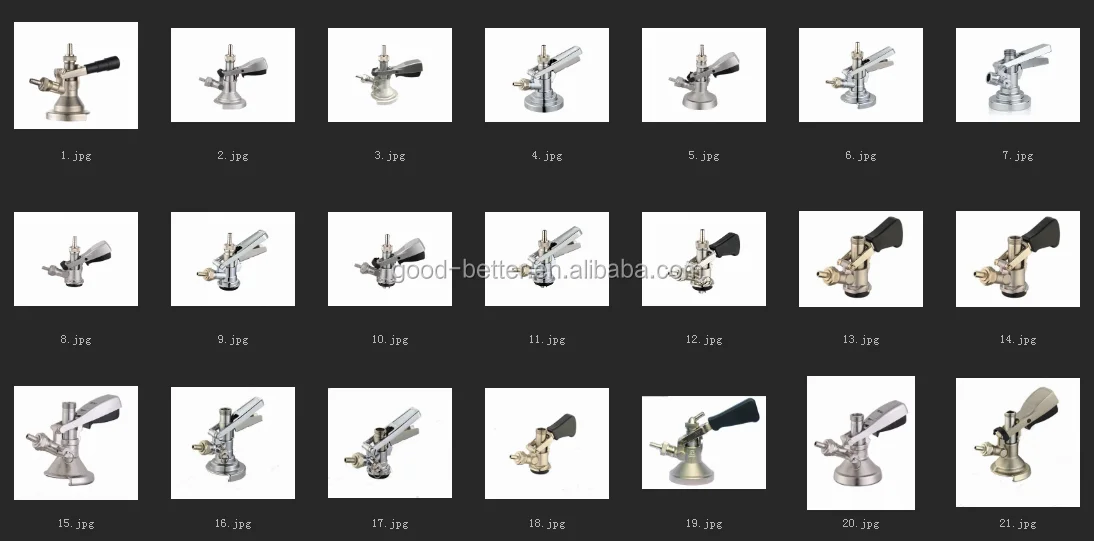This screenshot has height=541, width=1094.
Task: Select the 1.jpg thumbnail image
Action: pos(76,75)
